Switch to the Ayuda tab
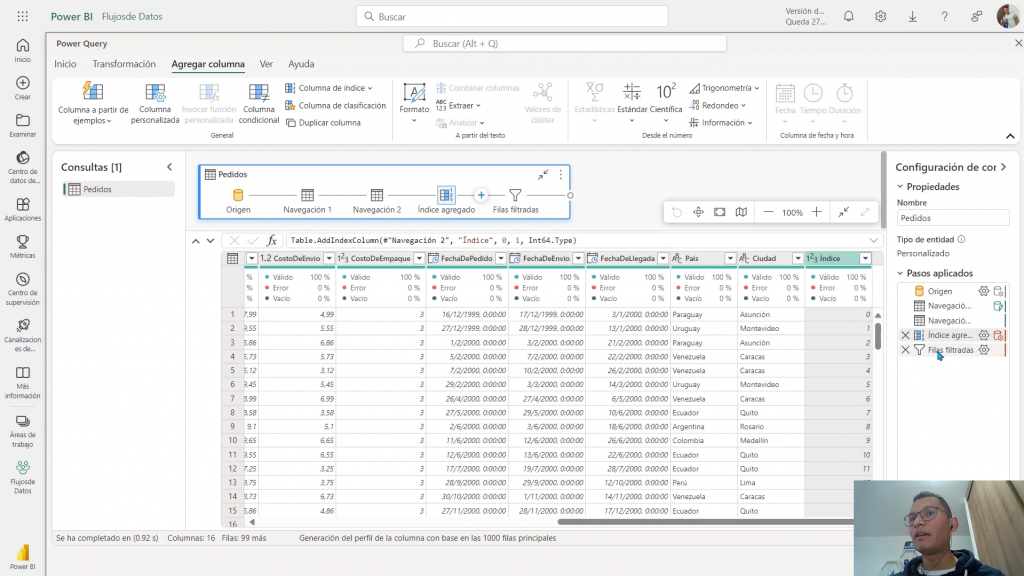The image size is (1024, 576). pyautogui.click(x=301, y=64)
